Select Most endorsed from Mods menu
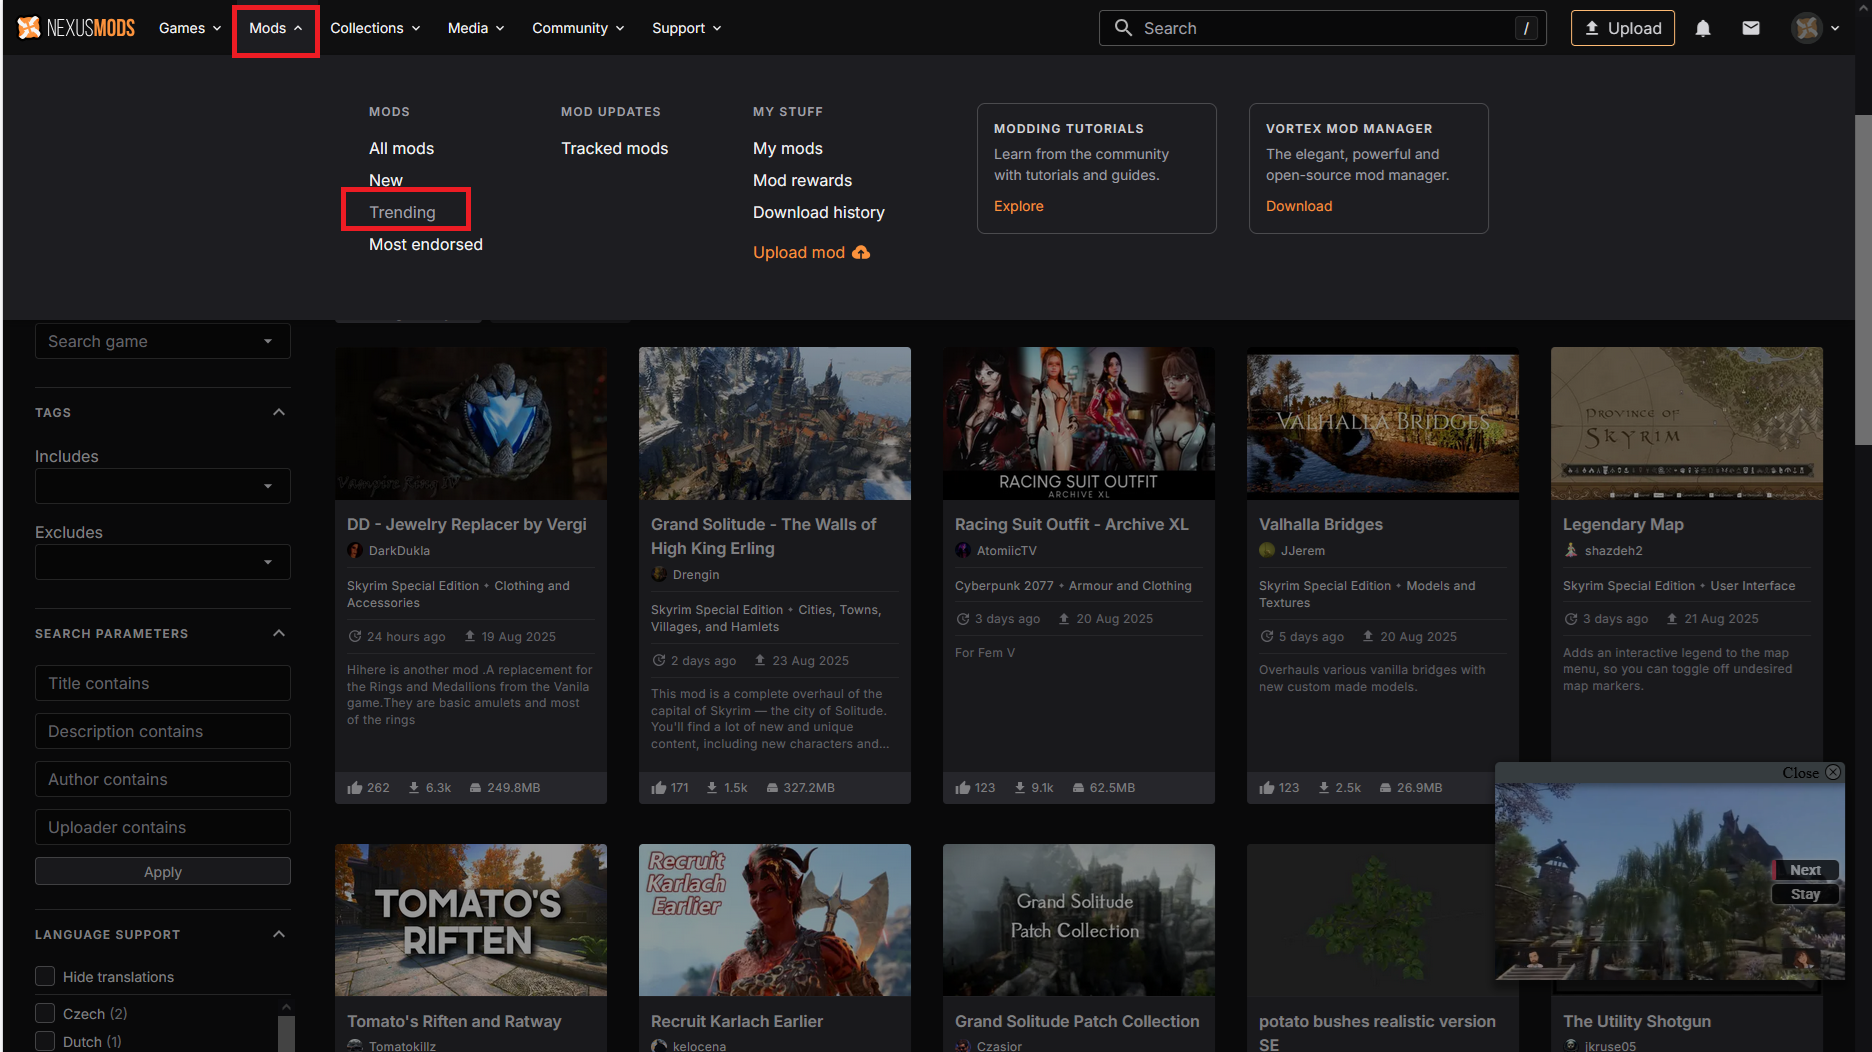 pyautogui.click(x=425, y=244)
